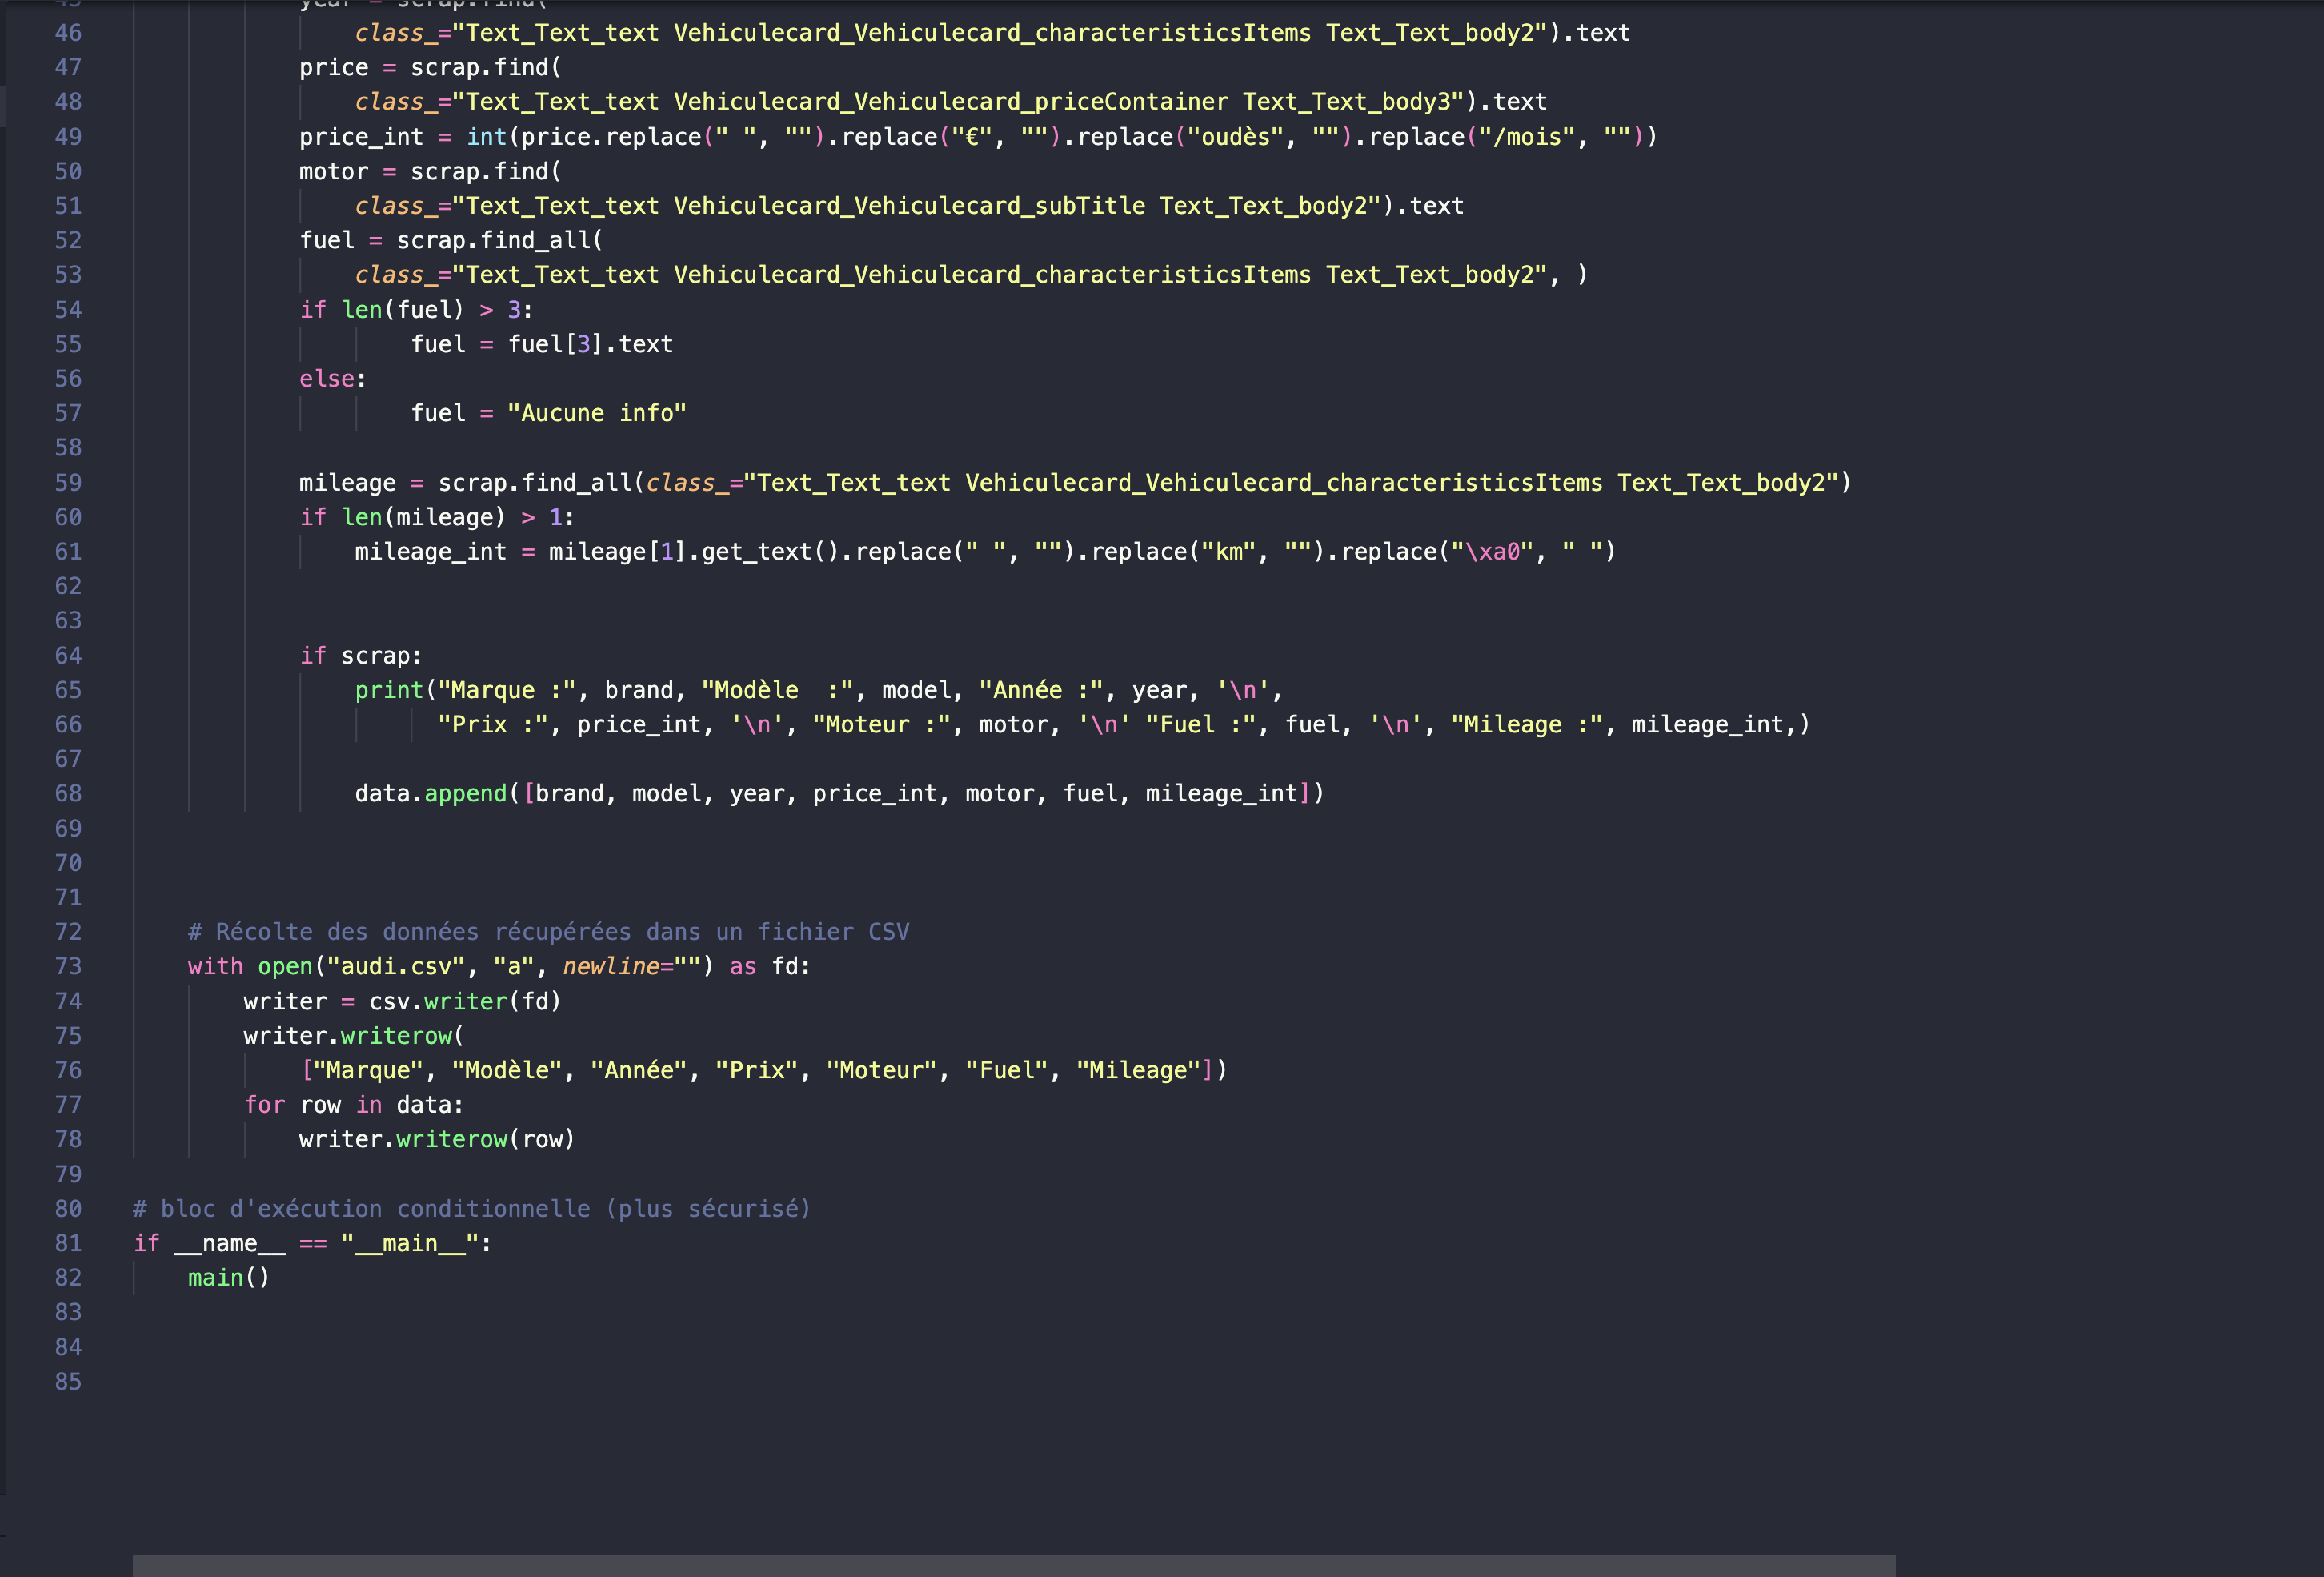Click the 'price_int' variable on line 49
Screen dimensions: 2324x1577
[361, 137]
